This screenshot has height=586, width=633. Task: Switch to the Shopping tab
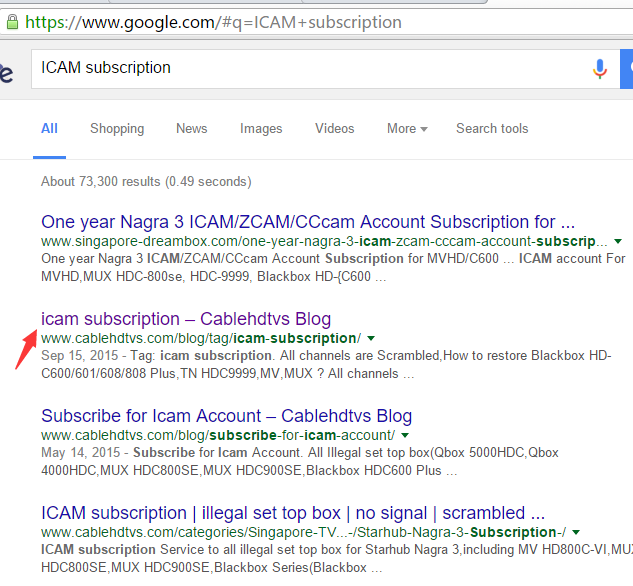coord(117,128)
